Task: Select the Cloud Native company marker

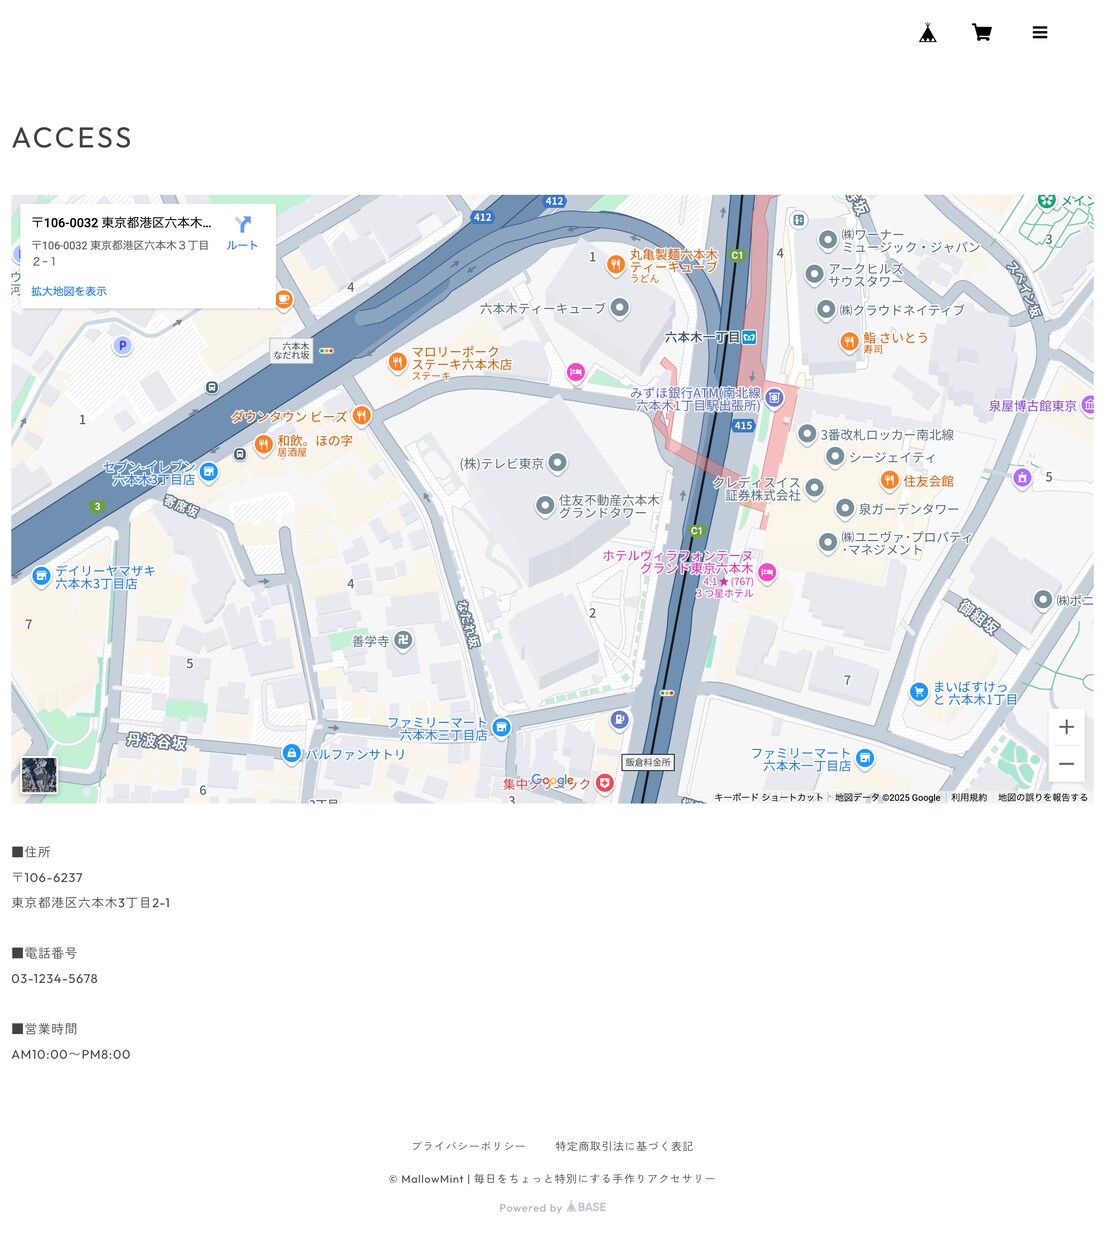Action: [825, 309]
